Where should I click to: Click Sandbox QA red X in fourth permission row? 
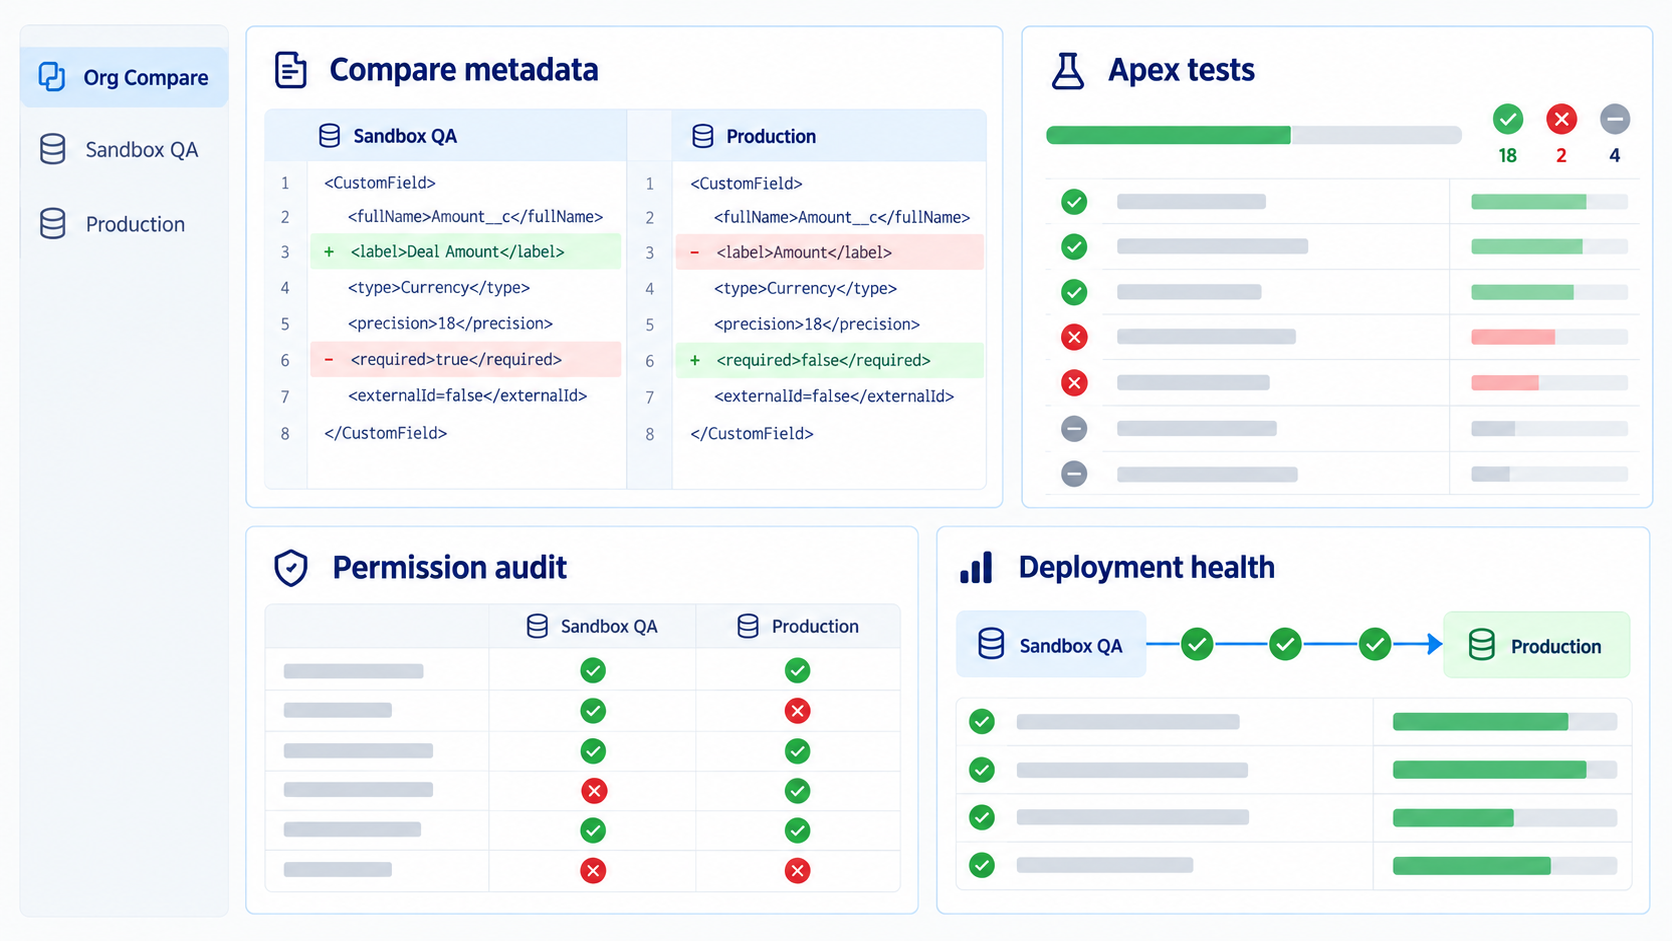(x=593, y=791)
